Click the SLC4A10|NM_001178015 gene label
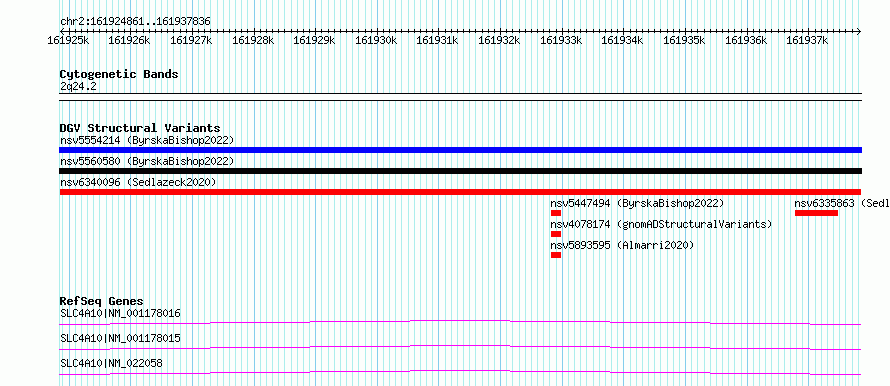This screenshot has width=890, height=386. [x=120, y=338]
